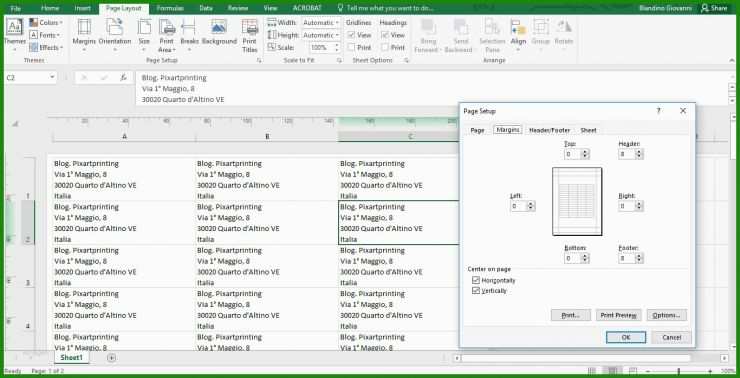Adjust the Header margin spinner
740x378 pixels.
(639, 154)
